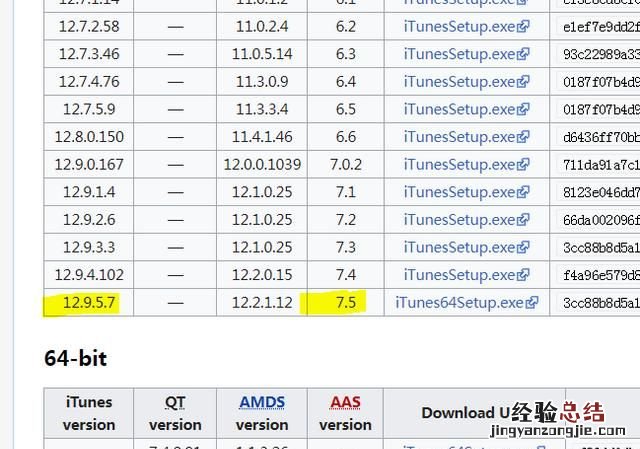Viewport: 640px width, 449px height.
Task: Download iTunesSetup.exe in the 12.9.2.6 row
Action: 466,220
